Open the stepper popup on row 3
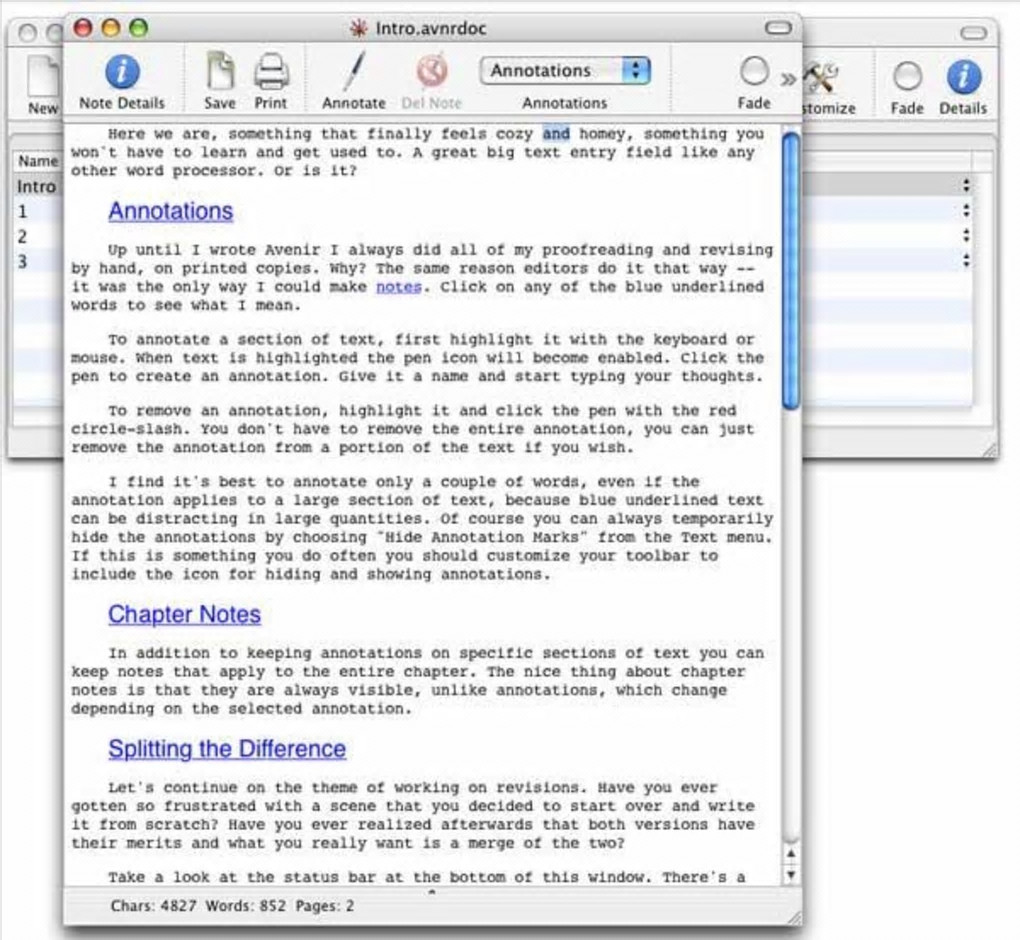The width and height of the screenshot is (1020, 940). pyautogui.click(x=967, y=260)
